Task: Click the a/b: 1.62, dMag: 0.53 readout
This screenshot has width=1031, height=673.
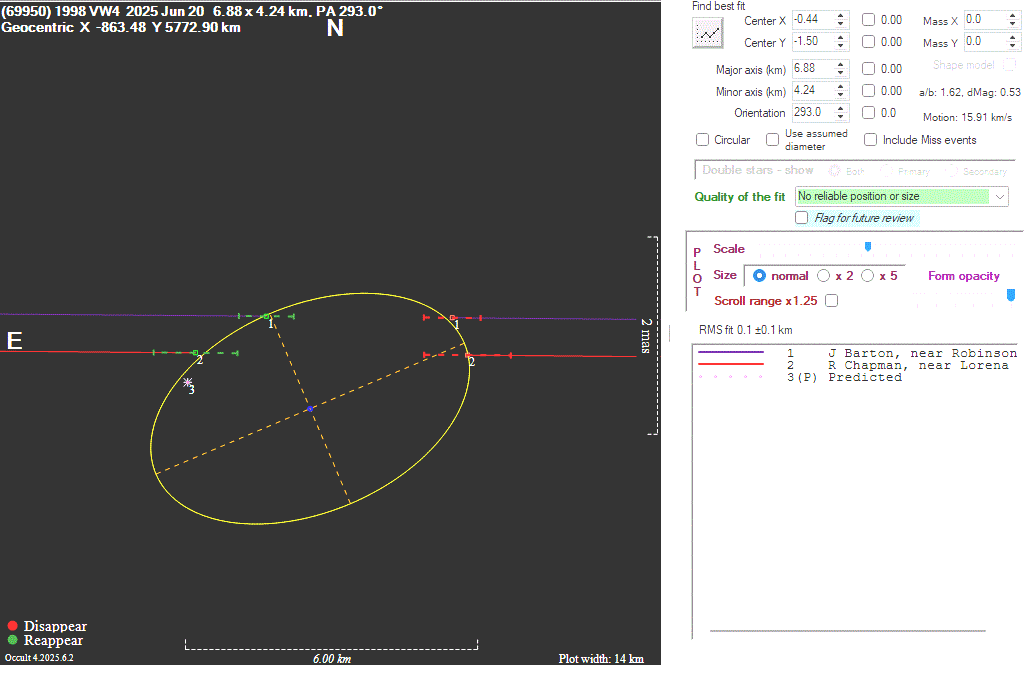Action: pos(970,93)
